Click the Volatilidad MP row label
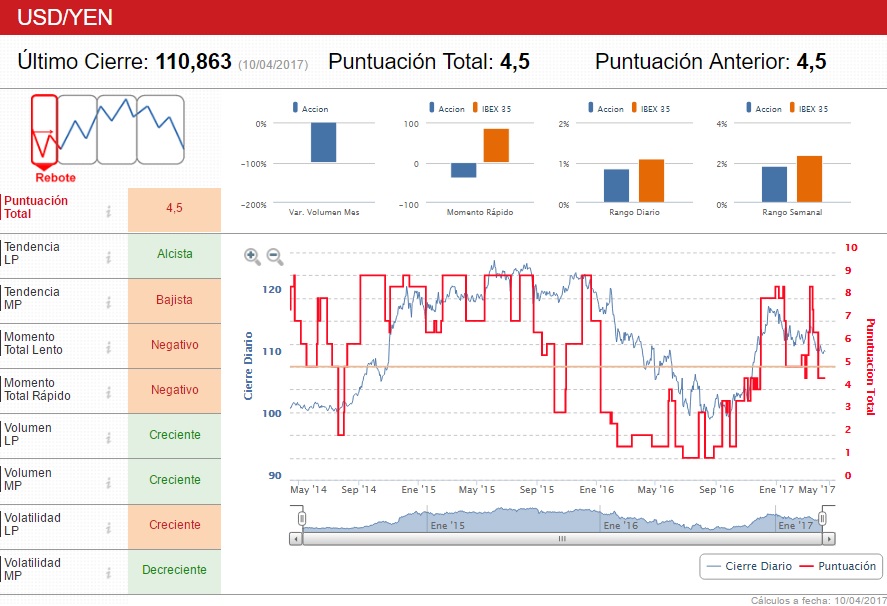Viewport: 887px width, 606px height. click(x=32, y=569)
